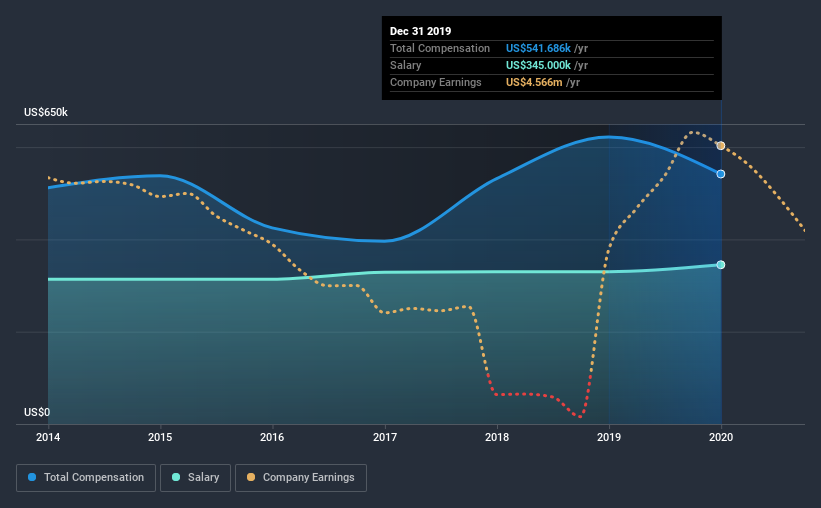Image resolution: width=821 pixels, height=508 pixels.
Task: Click the US$4.566m earnings value
Action: [534, 82]
